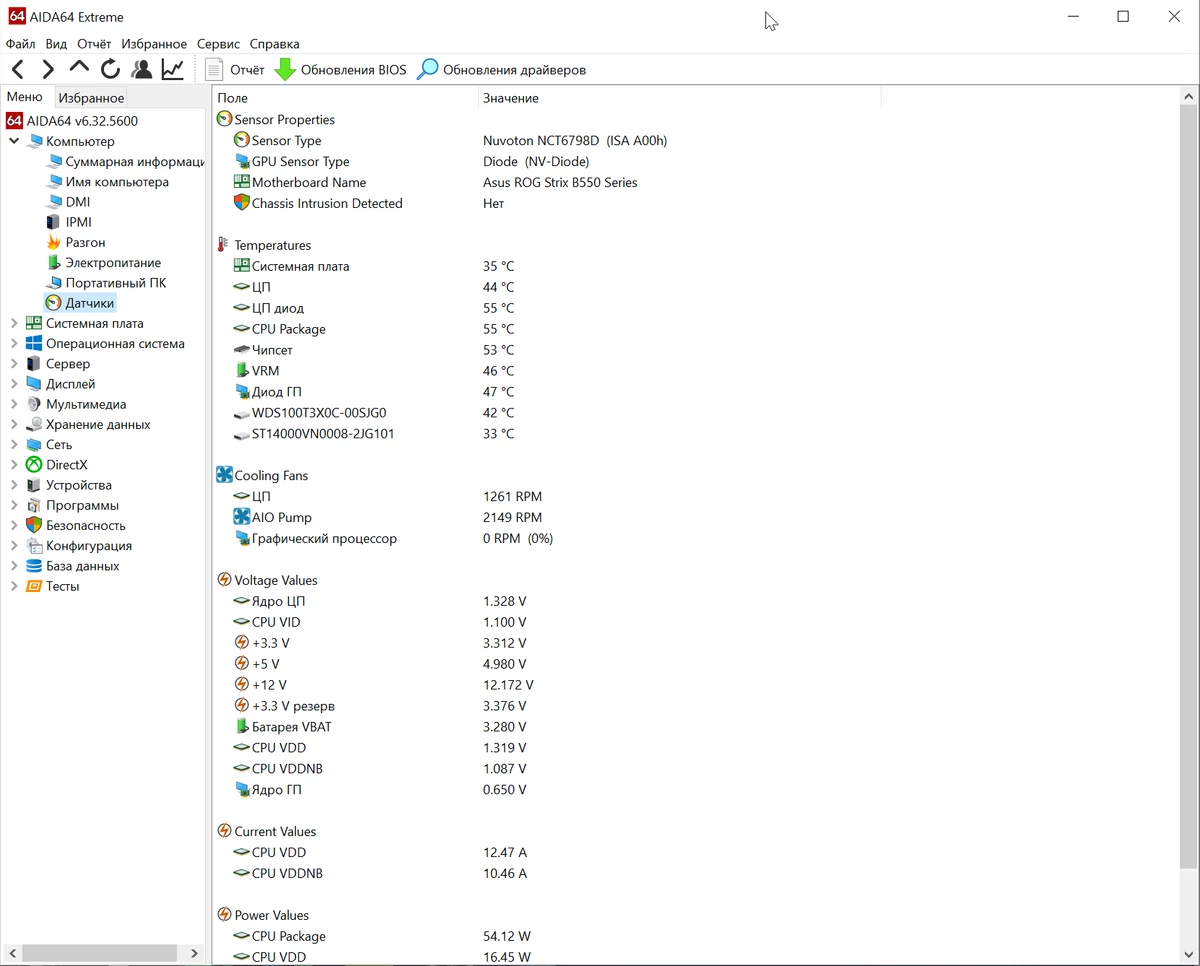Click the left panel horizontal scrollbar right arrow
Screen dimensions: 1200x966
194,954
